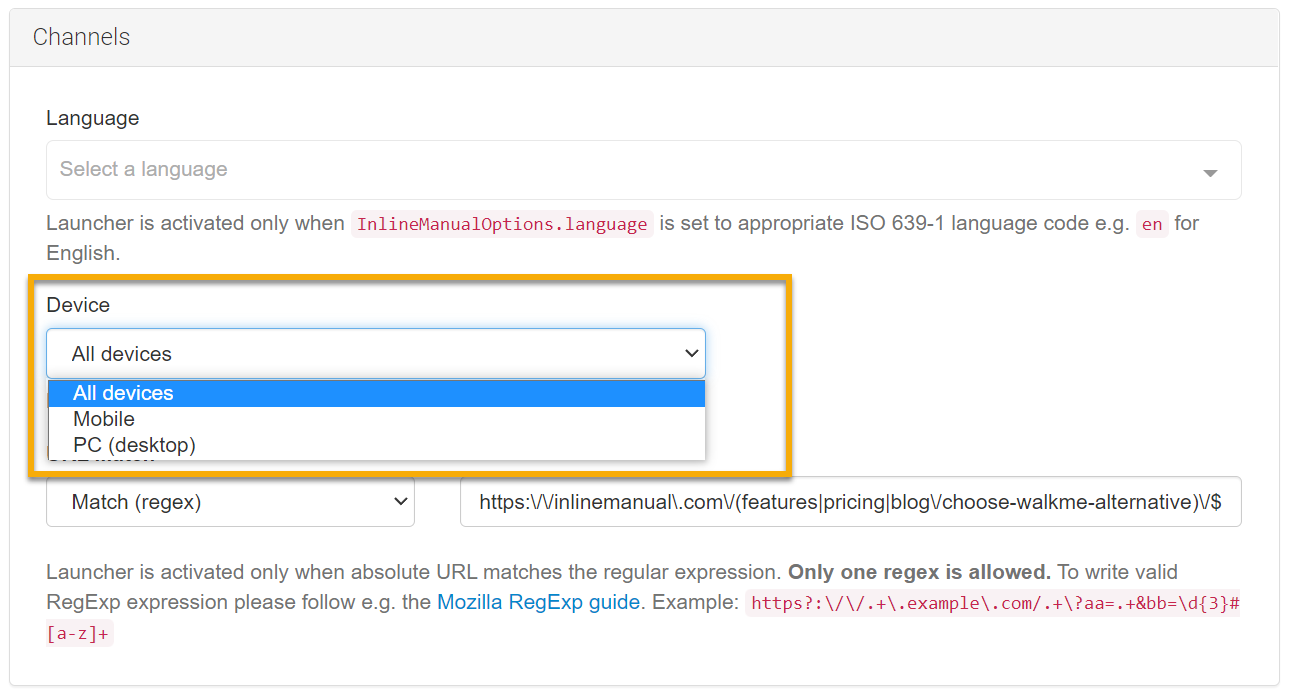Click the chevron on the Device dropdown

pyautogui.click(x=691, y=353)
